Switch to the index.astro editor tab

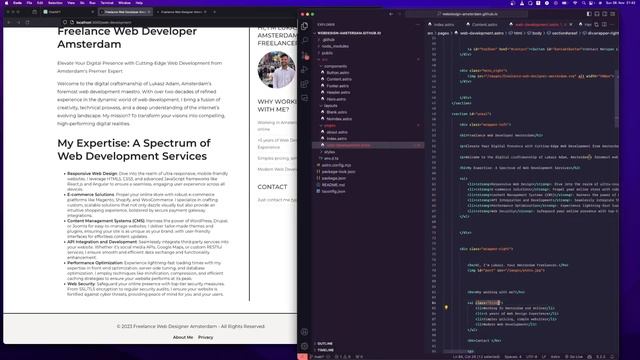(x=441, y=24)
